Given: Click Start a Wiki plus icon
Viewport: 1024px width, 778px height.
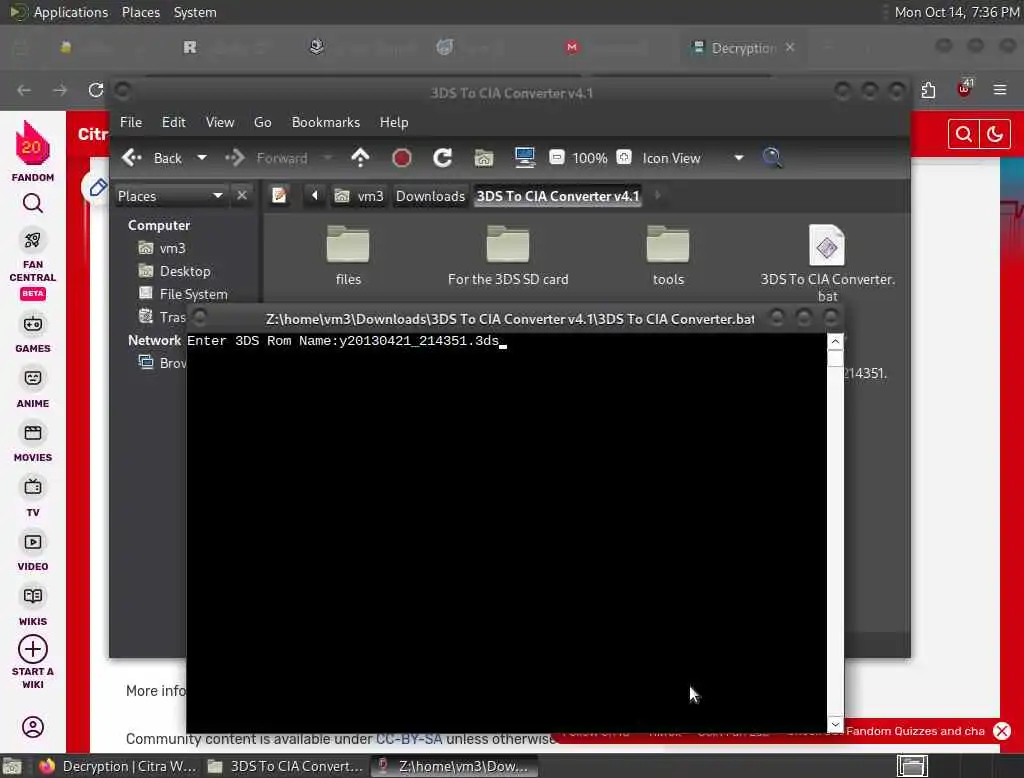Looking at the screenshot, I should click(33, 649).
